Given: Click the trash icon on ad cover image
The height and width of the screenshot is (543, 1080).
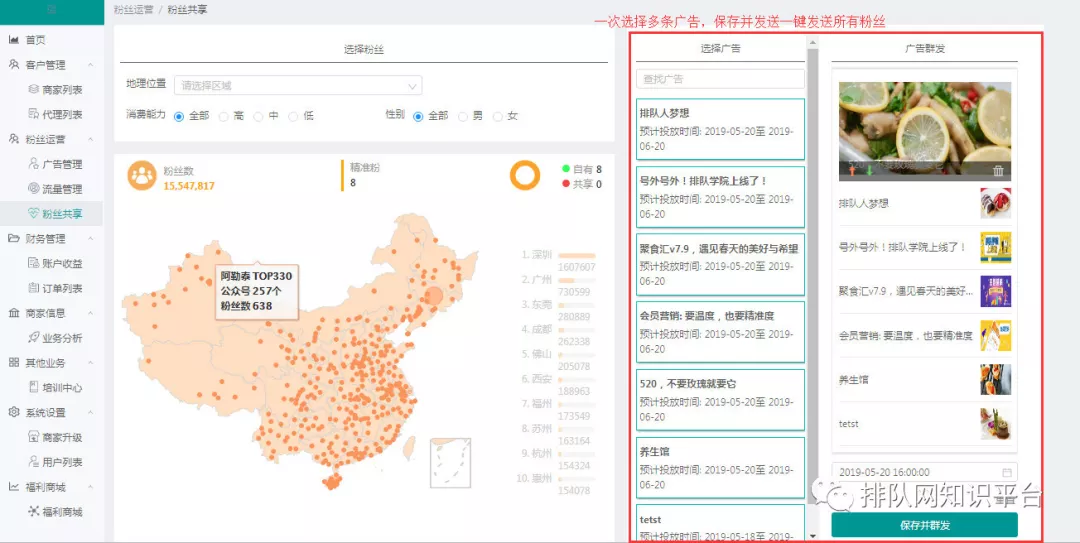Looking at the screenshot, I should [998, 171].
